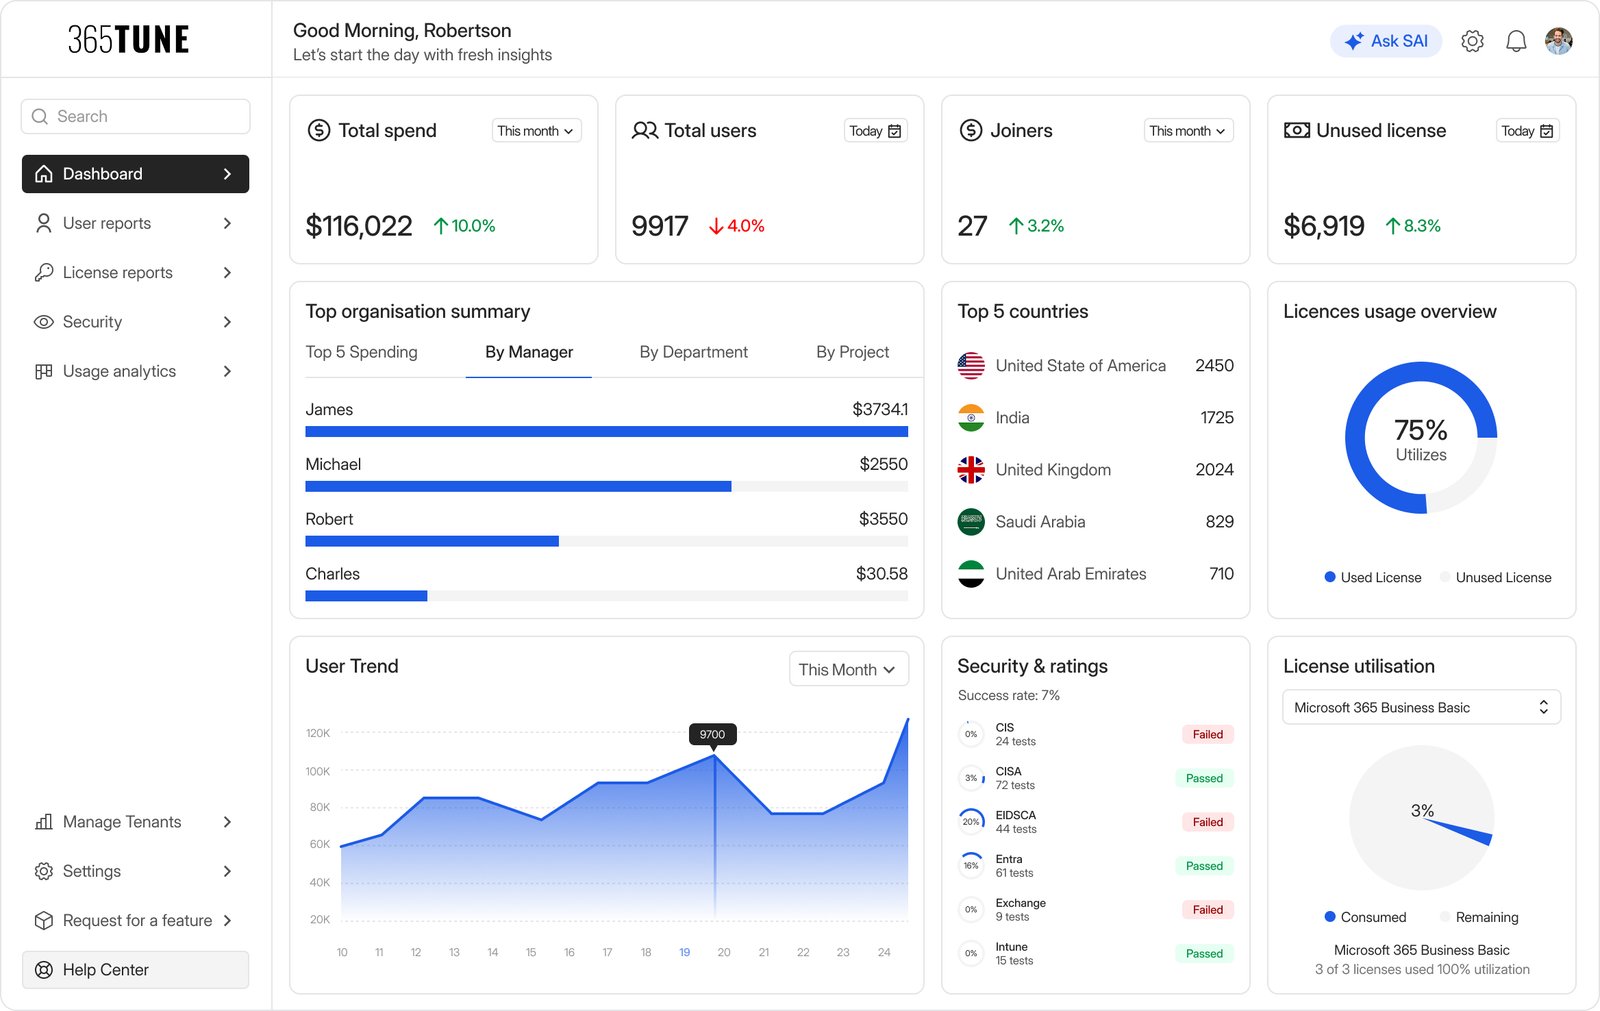
Task: Open Microsoft 365 Business Basic selector
Action: (1421, 707)
